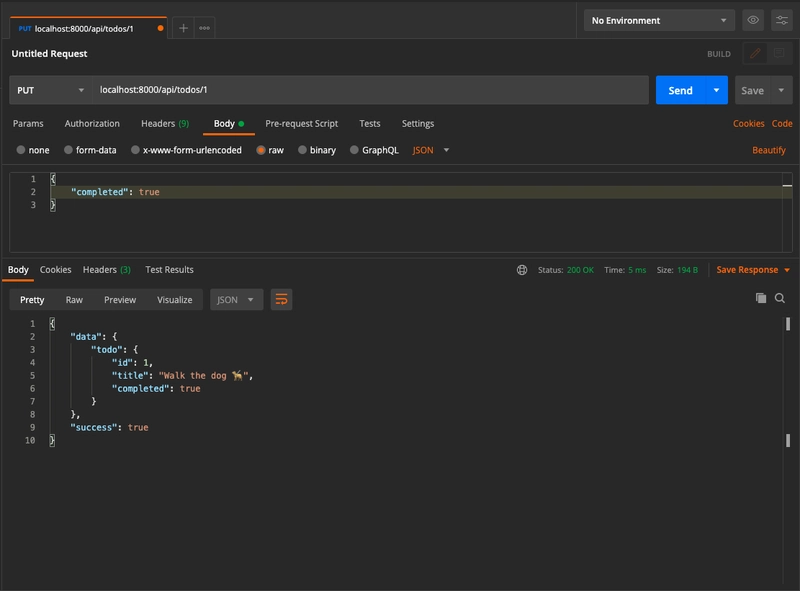Image resolution: width=800 pixels, height=591 pixels.
Task: Save the request
Action: click(x=753, y=90)
